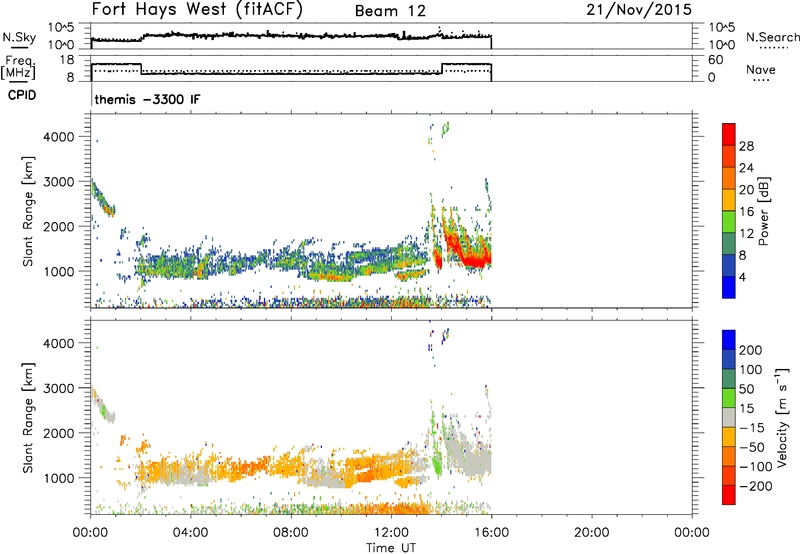Screen dimensions: 800x554
Task: Click the left '10^5' noise axis tick
Action: [x=62, y=28]
